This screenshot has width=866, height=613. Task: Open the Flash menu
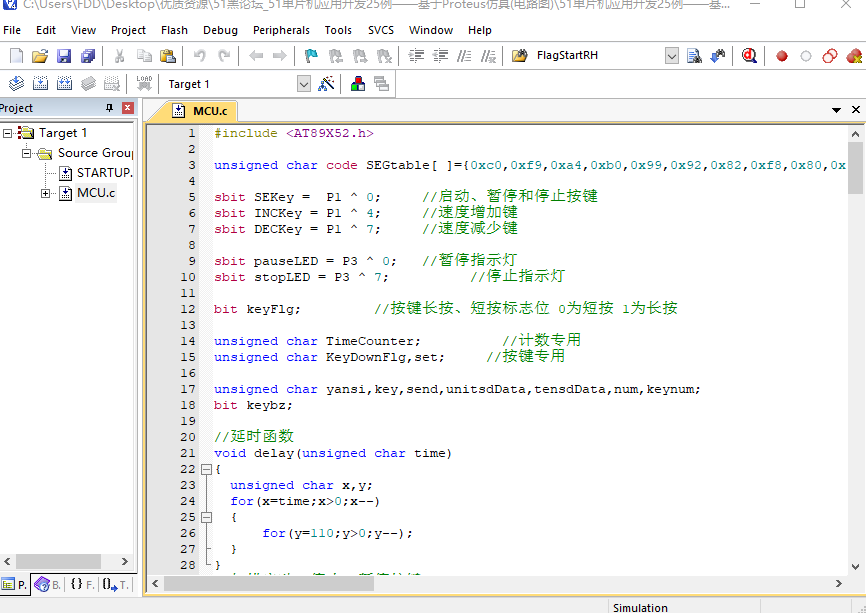coord(175,30)
